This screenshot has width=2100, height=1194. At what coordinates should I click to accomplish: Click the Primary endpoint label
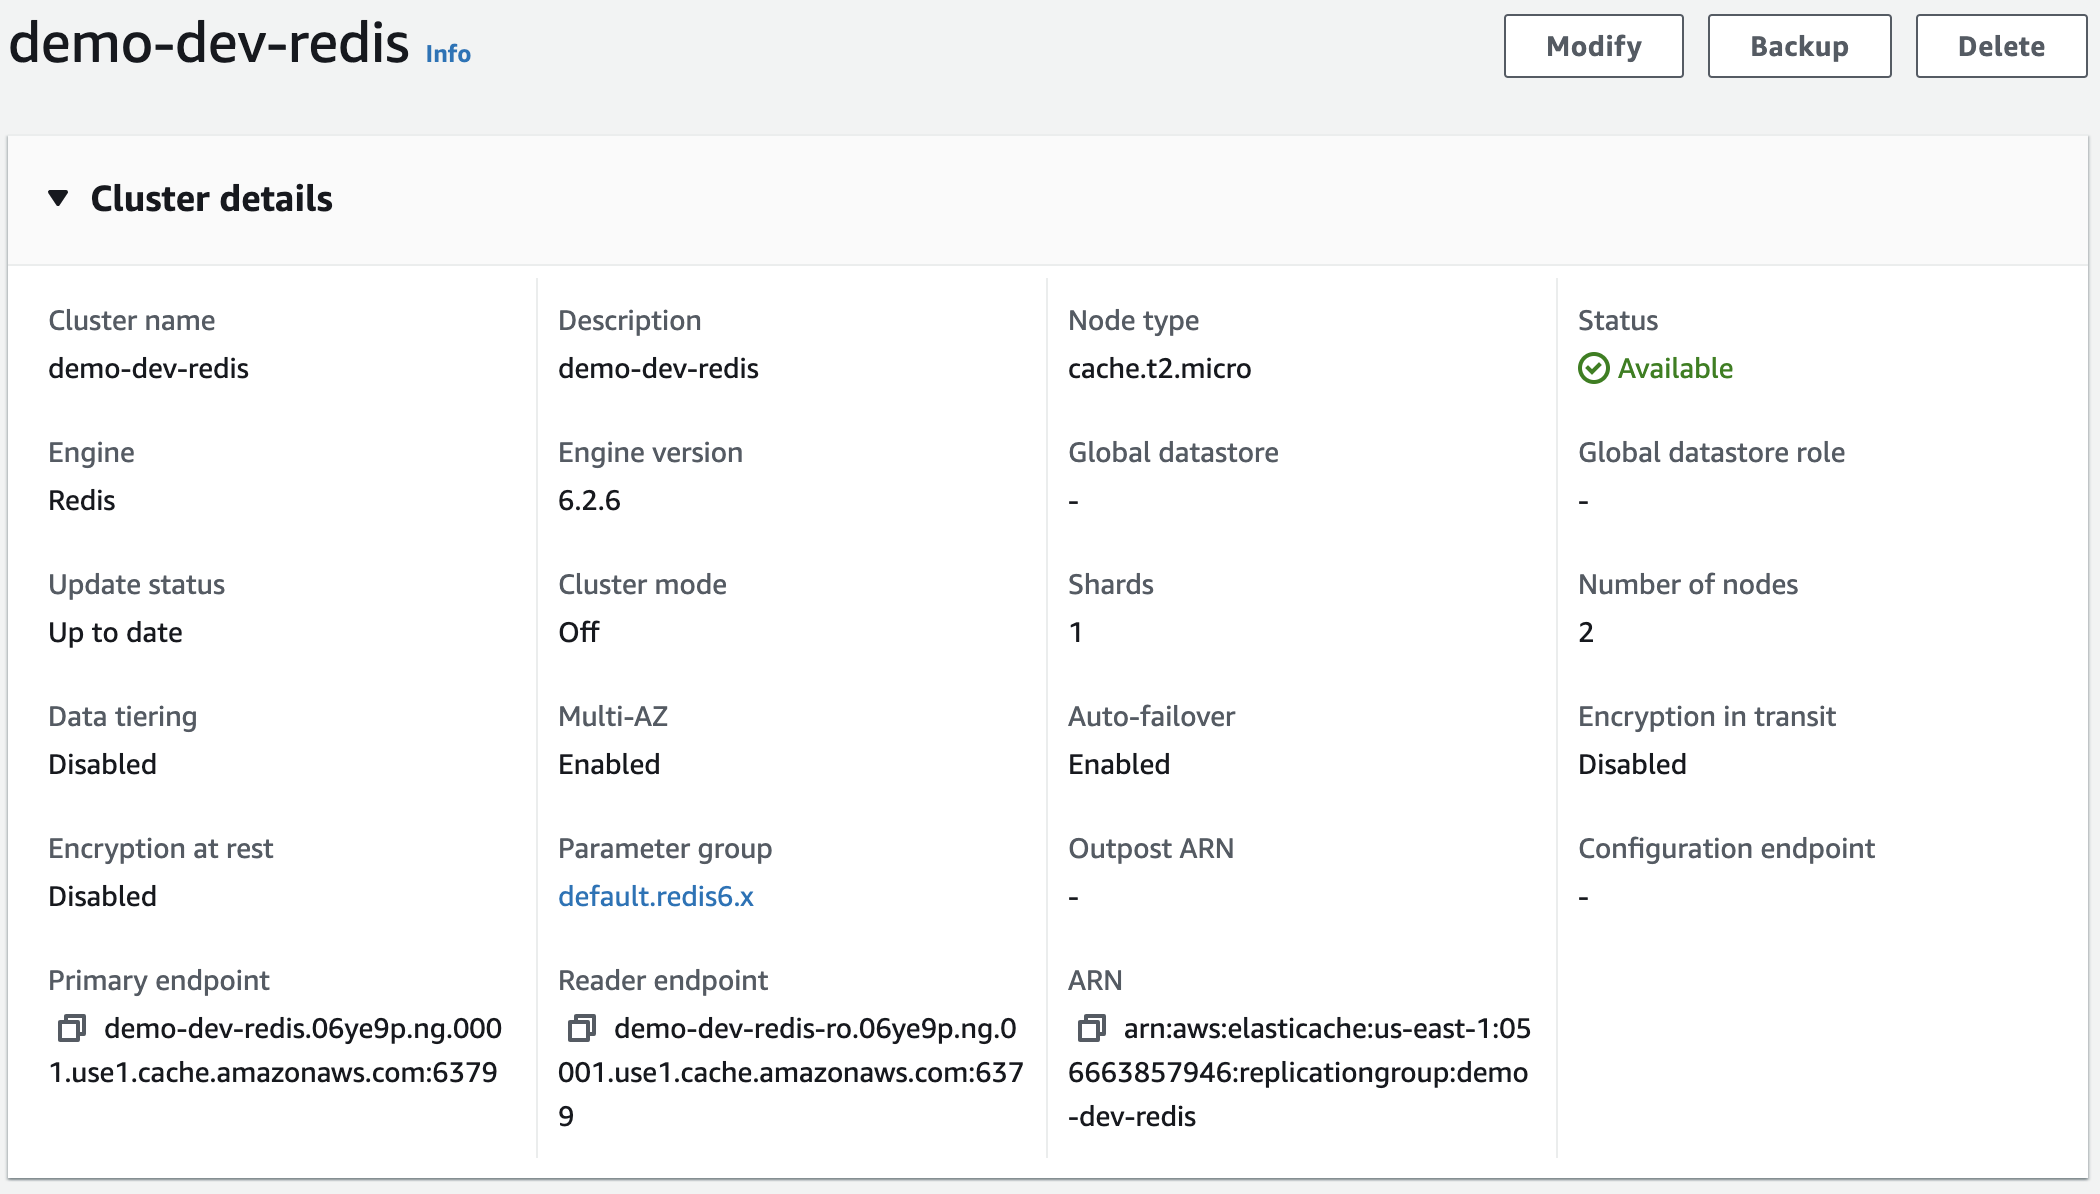[x=159, y=980]
